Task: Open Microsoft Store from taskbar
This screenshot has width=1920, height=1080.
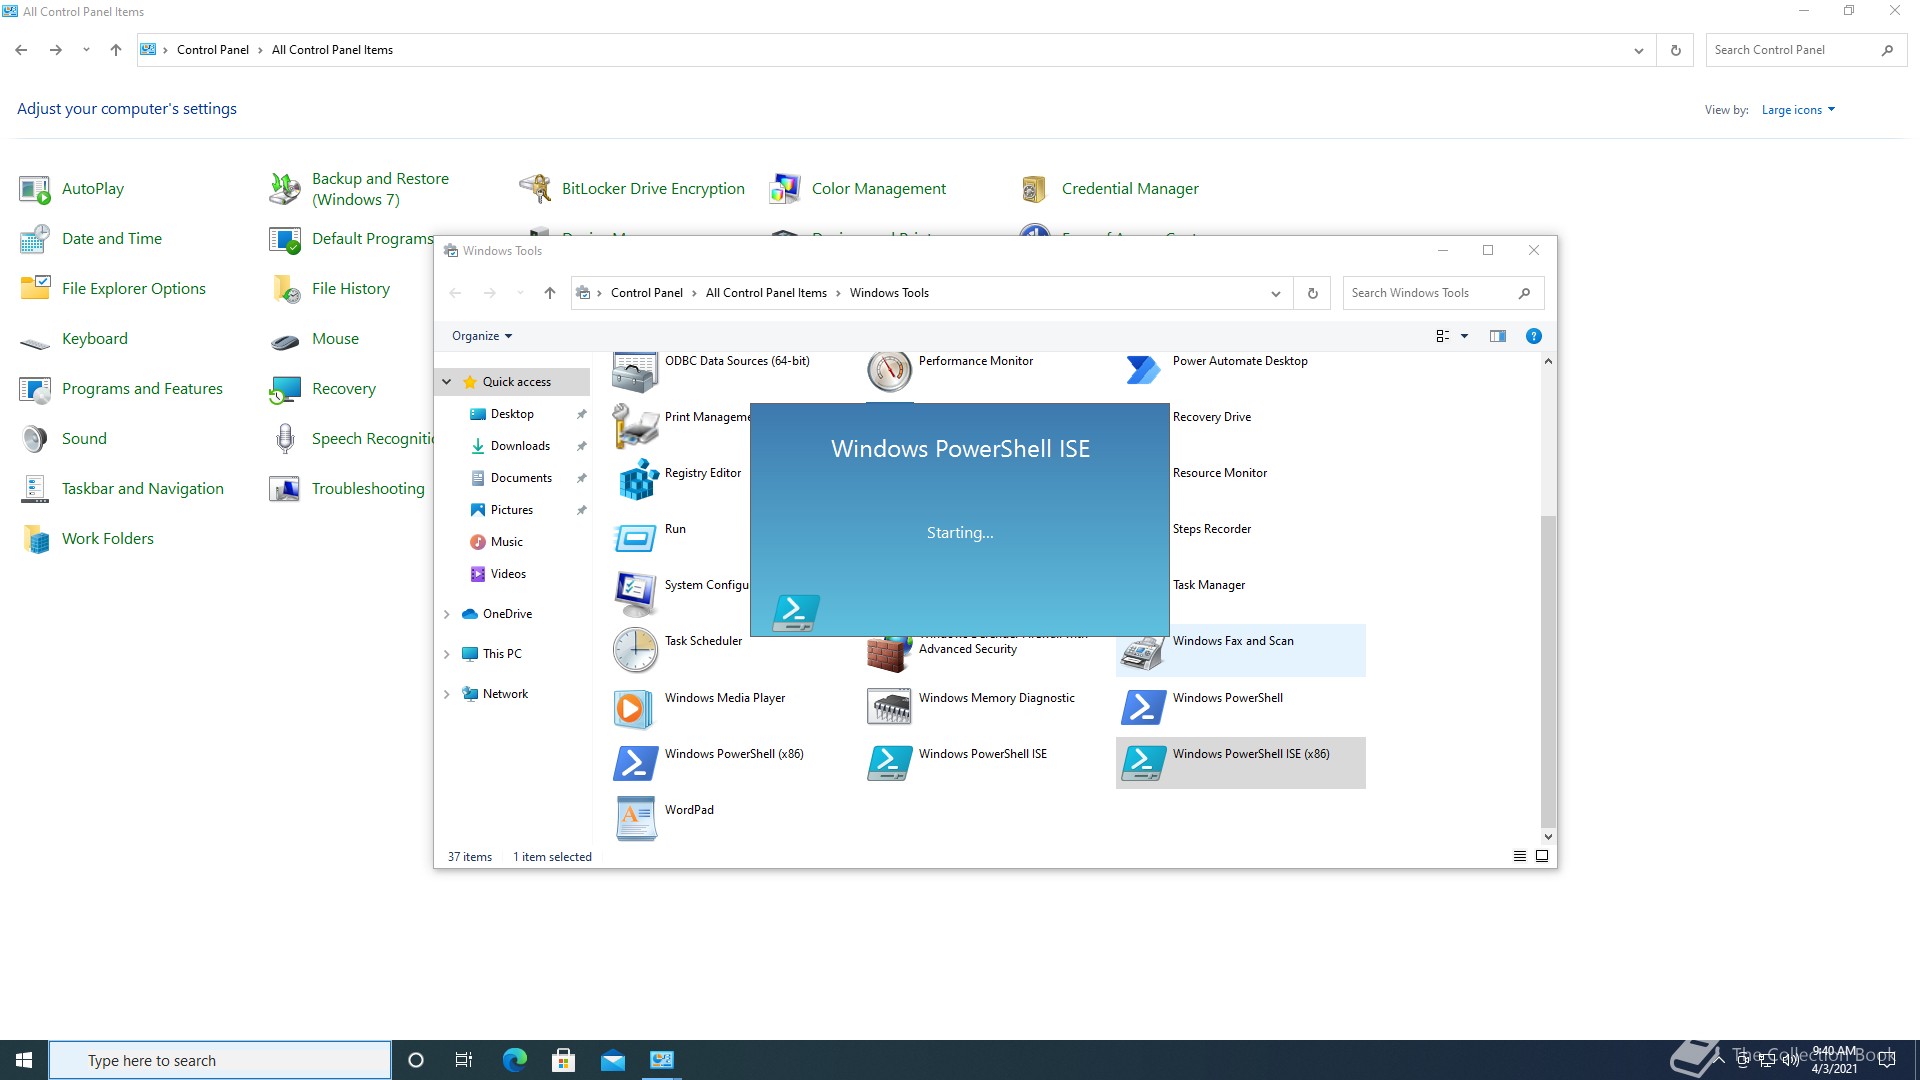Action: (563, 1060)
